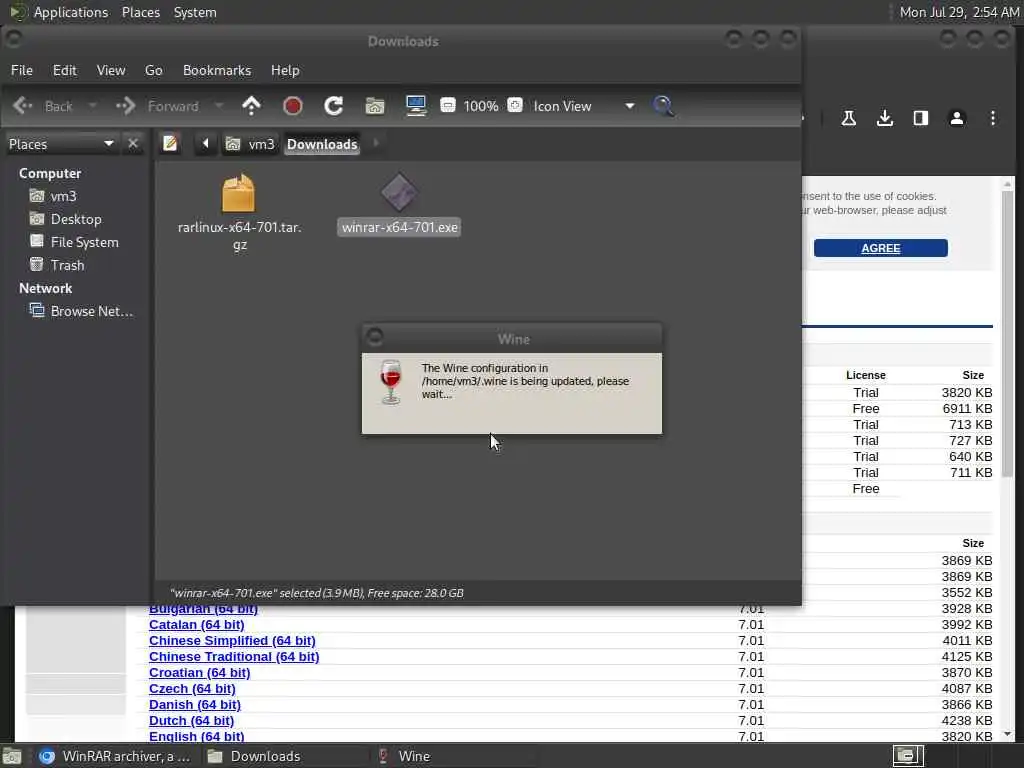Show previous path buttons with left arrow

(x=205, y=143)
